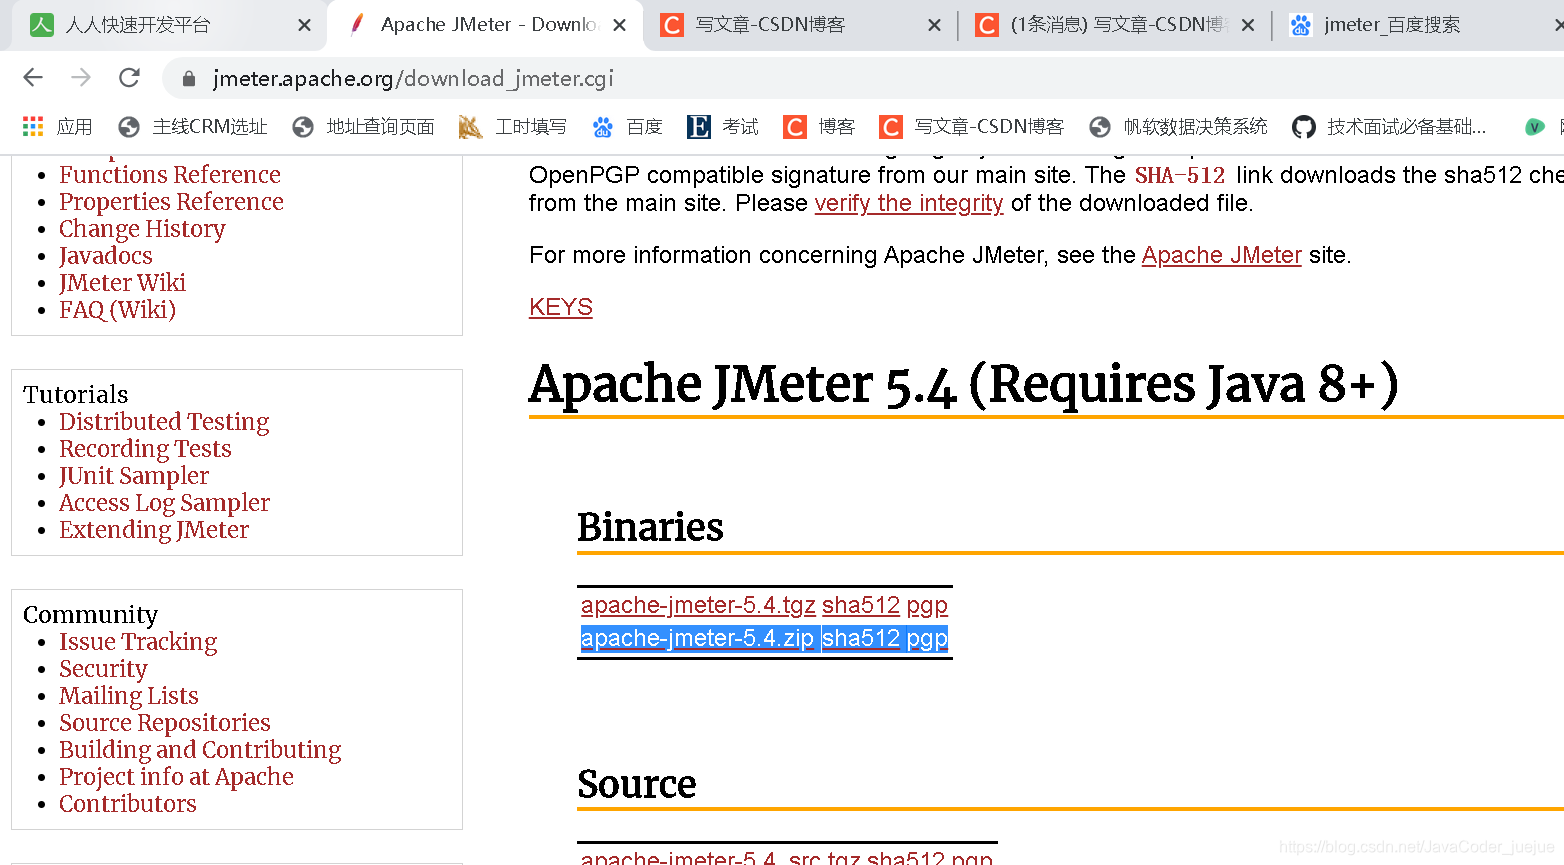This screenshot has width=1564, height=865.
Task: Visit the Apache JMeter site link
Action: click(x=1222, y=256)
